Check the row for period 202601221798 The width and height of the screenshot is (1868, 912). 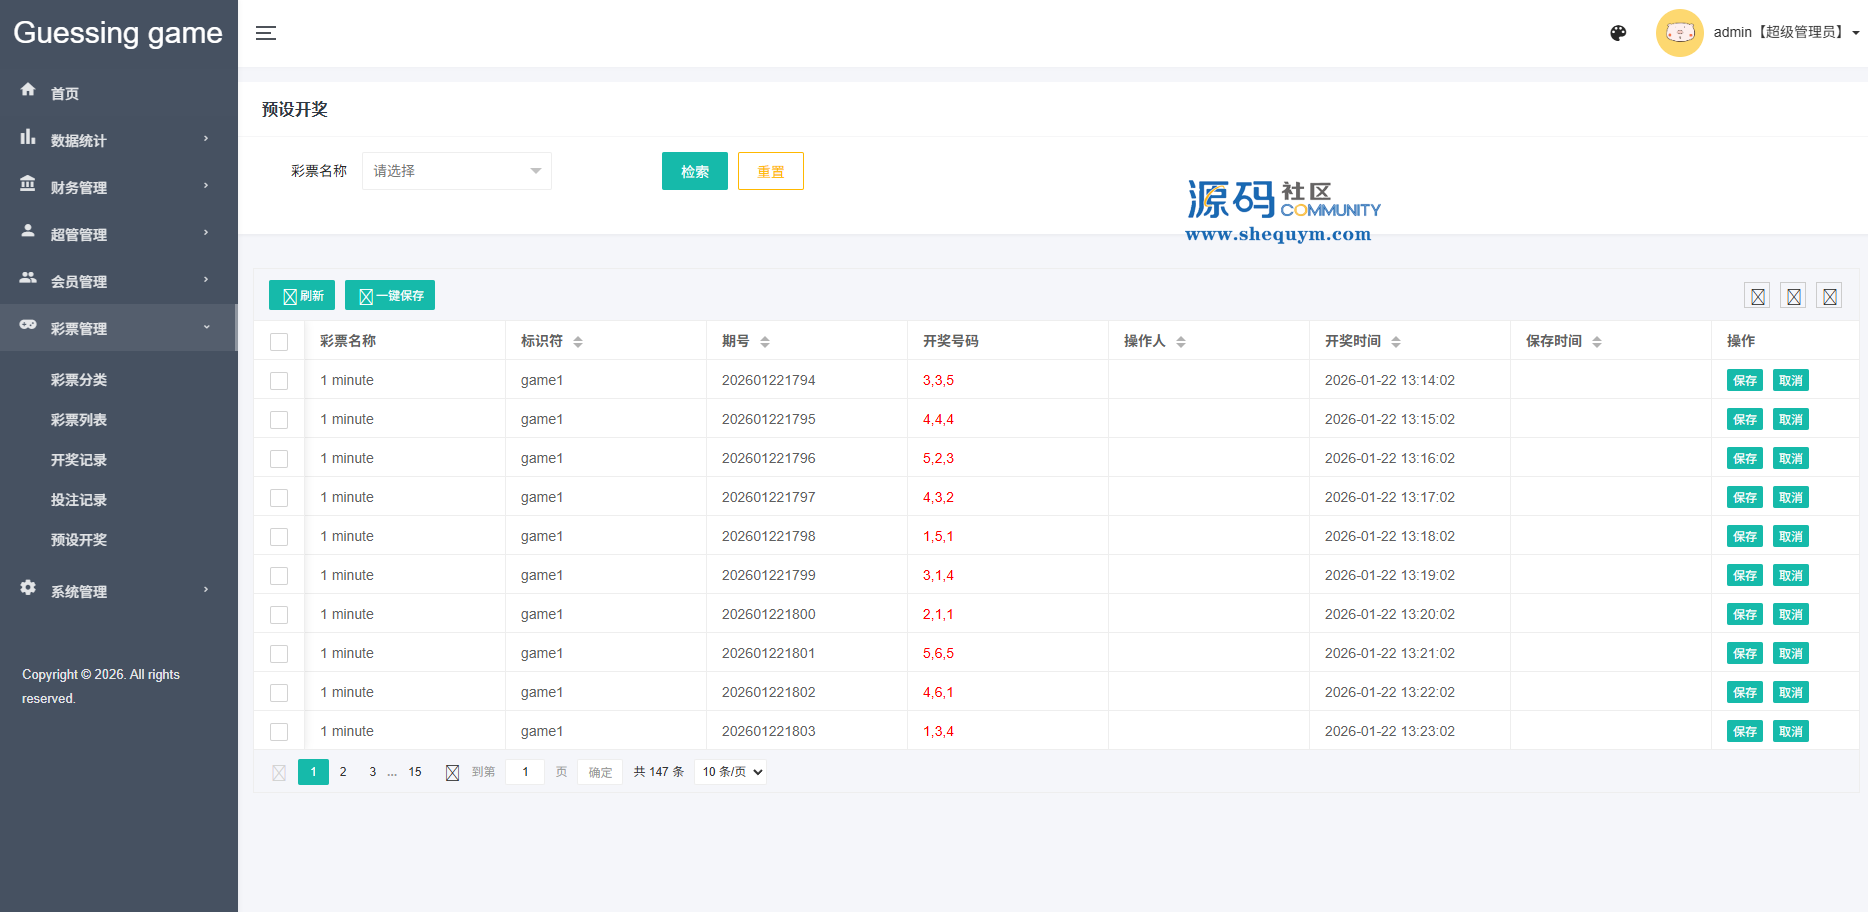pyautogui.click(x=279, y=537)
